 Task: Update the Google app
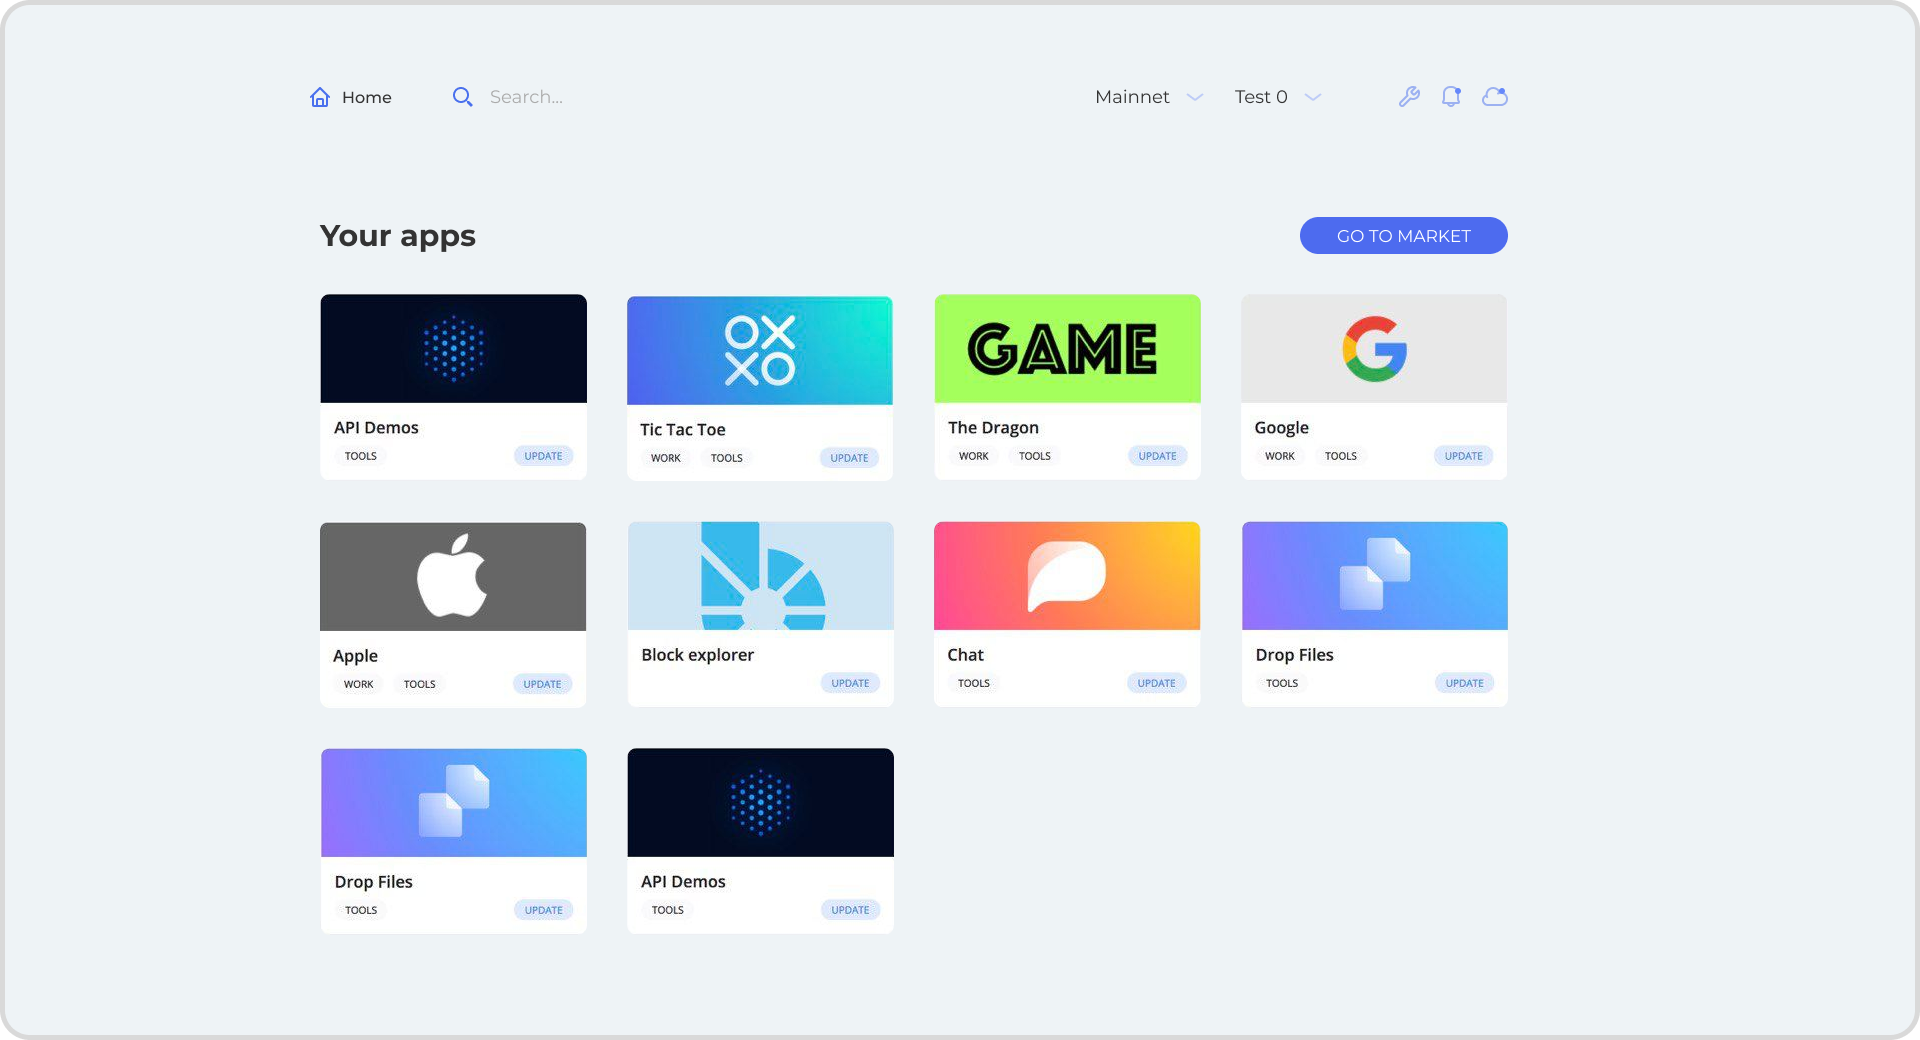tap(1464, 456)
